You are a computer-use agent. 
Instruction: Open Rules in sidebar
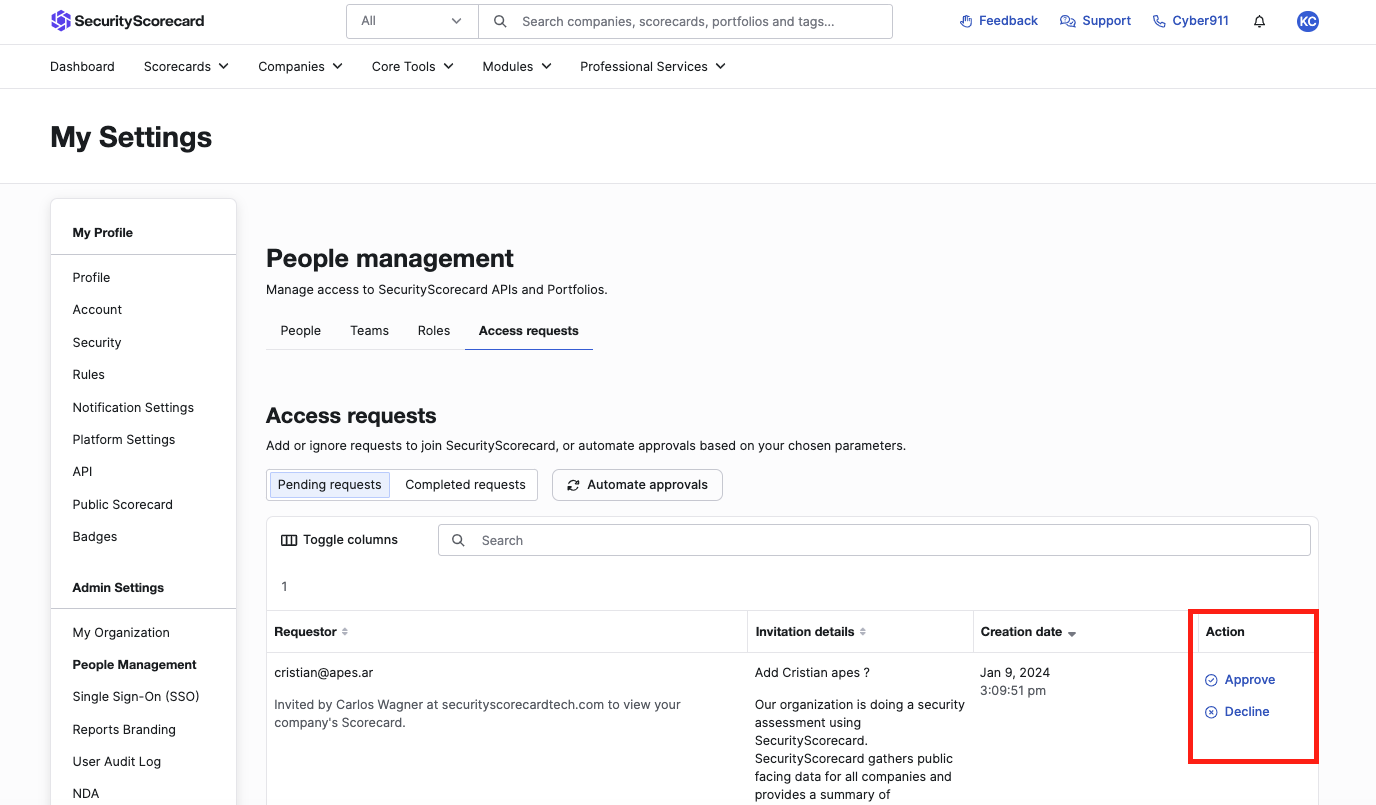click(x=88, y=375)
